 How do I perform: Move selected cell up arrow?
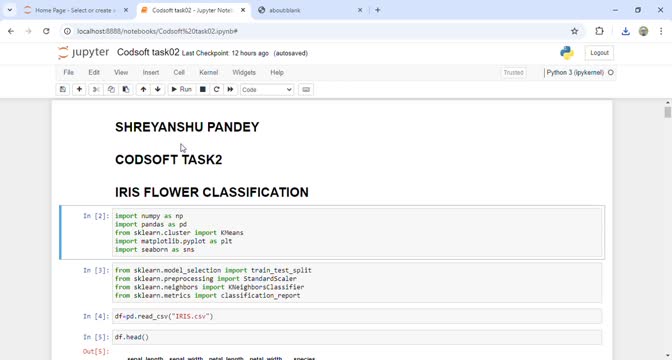pos(143,90)
